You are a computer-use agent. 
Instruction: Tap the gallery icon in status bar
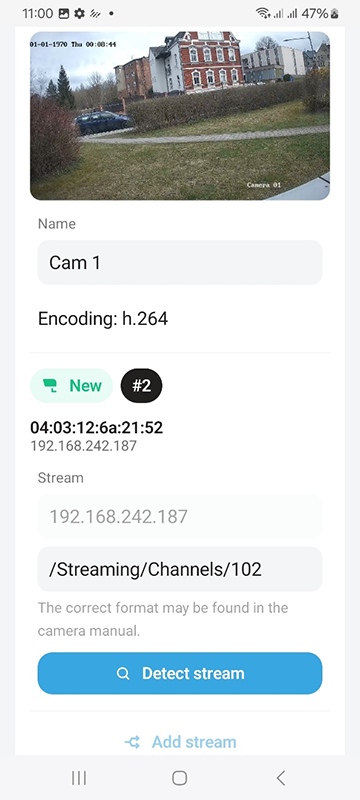tap(64, 14)
